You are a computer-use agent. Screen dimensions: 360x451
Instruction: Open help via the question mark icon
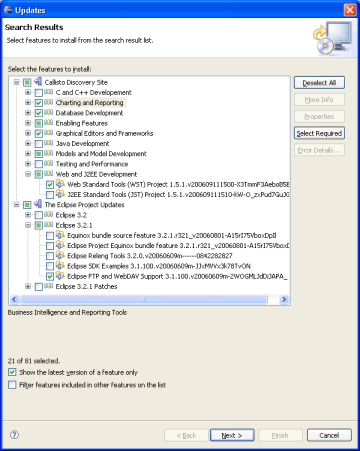point(14,435)
